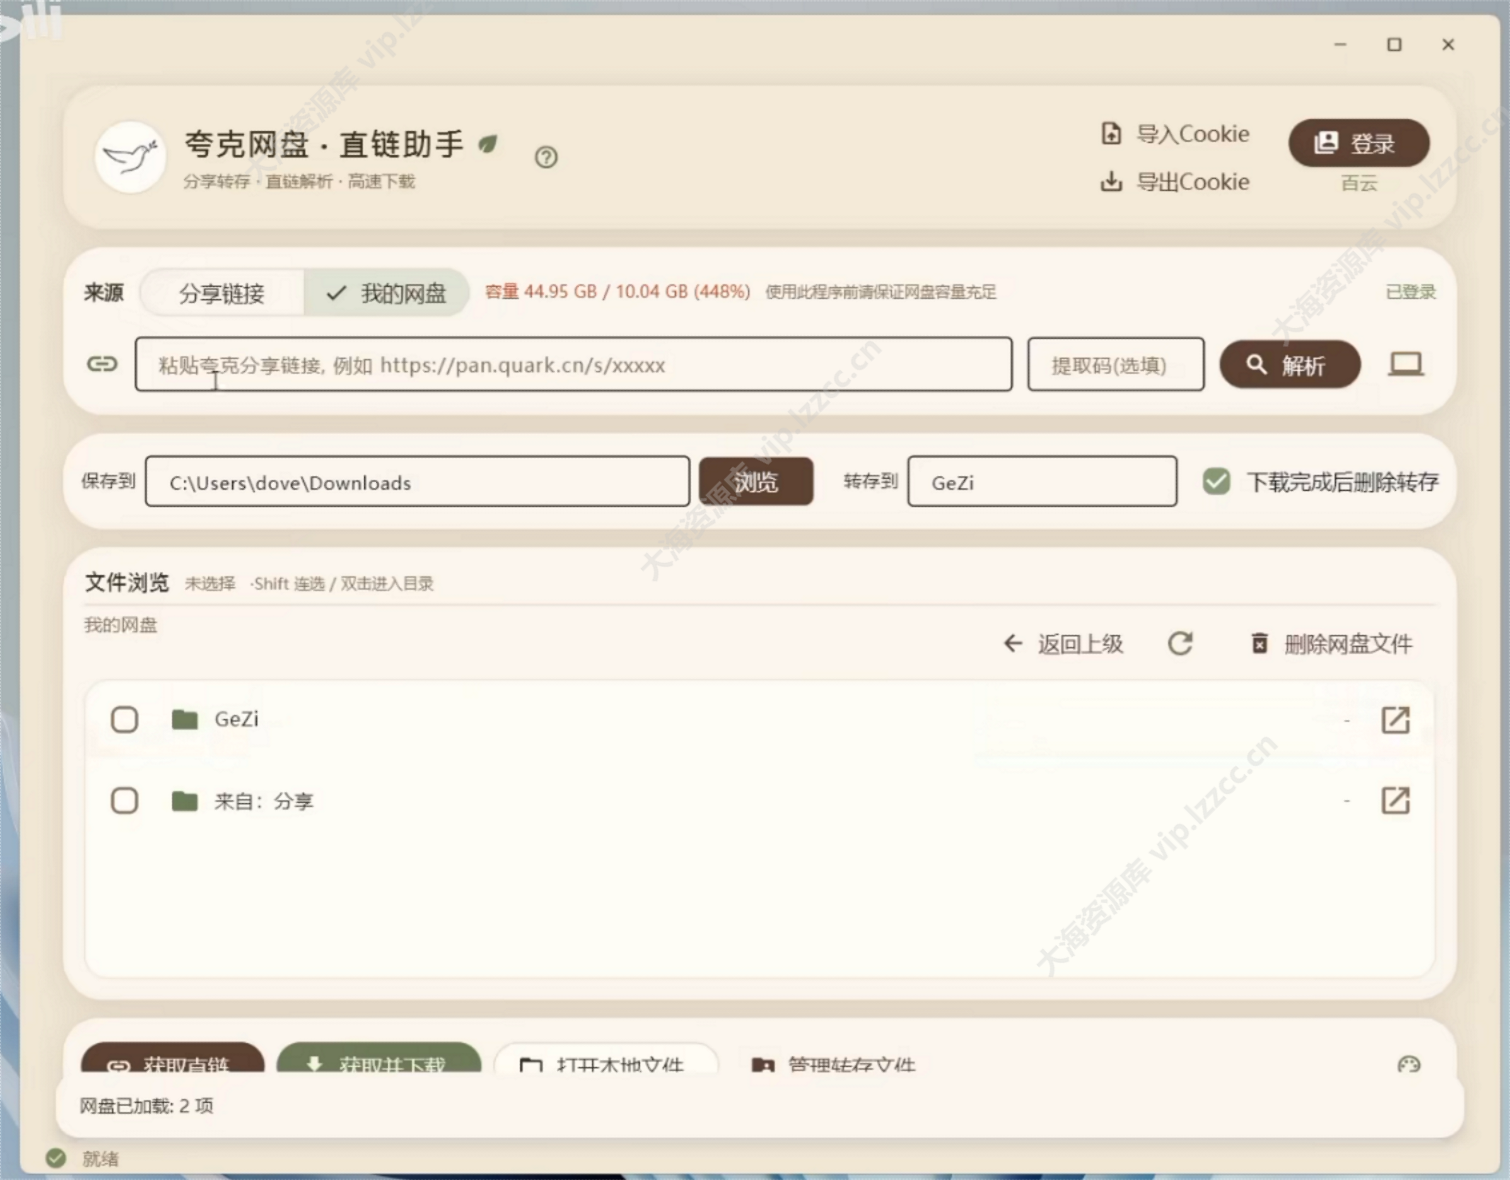Open the help question-mark icon
1510x1180 pixels.
click(x=546, y=157)
